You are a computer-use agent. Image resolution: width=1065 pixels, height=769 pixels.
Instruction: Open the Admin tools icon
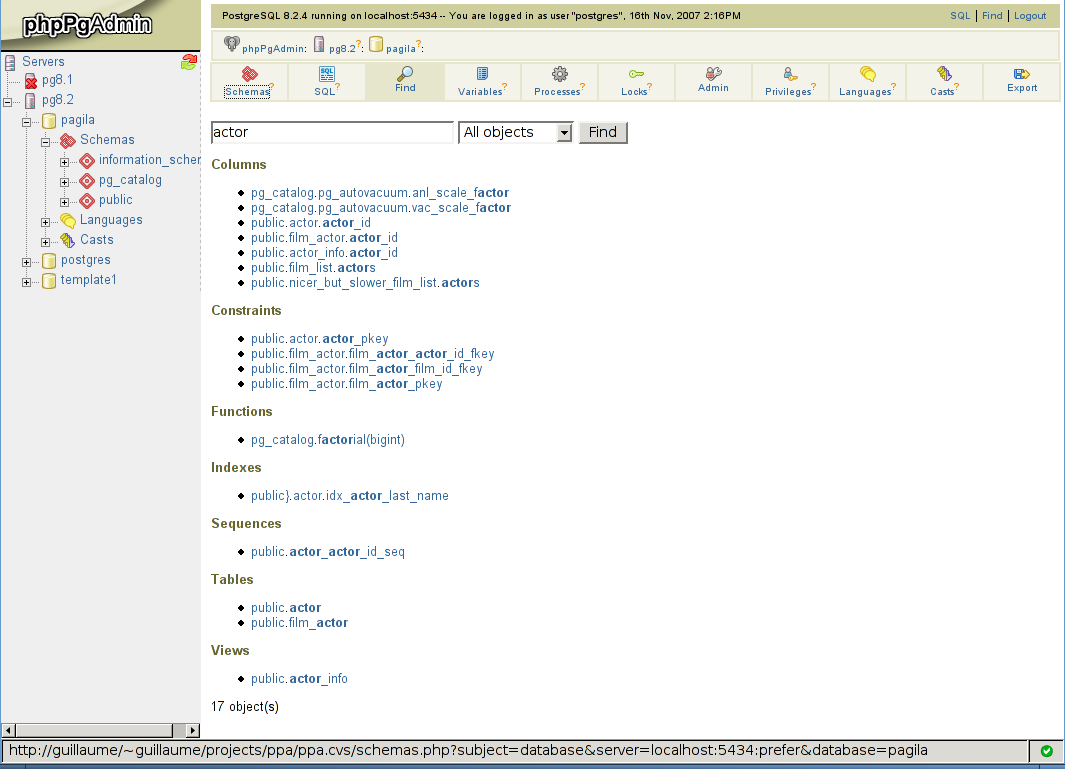pos(713,74)
